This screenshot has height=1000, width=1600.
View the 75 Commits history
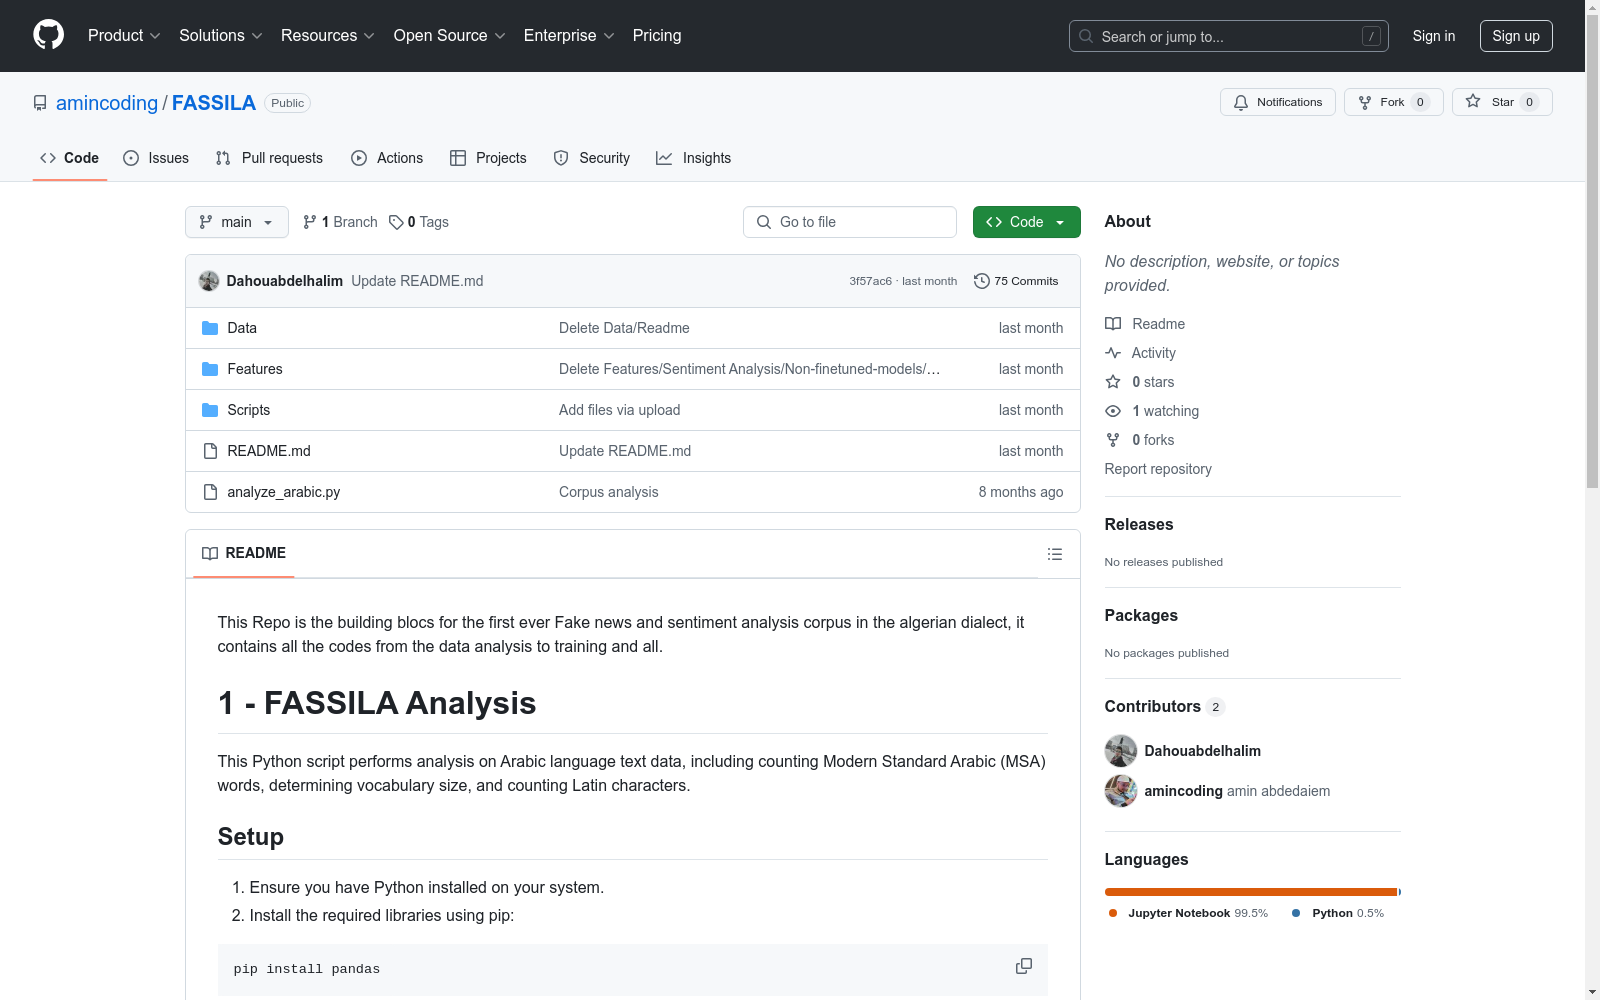pyautogui.click(x=1016, y=281)
